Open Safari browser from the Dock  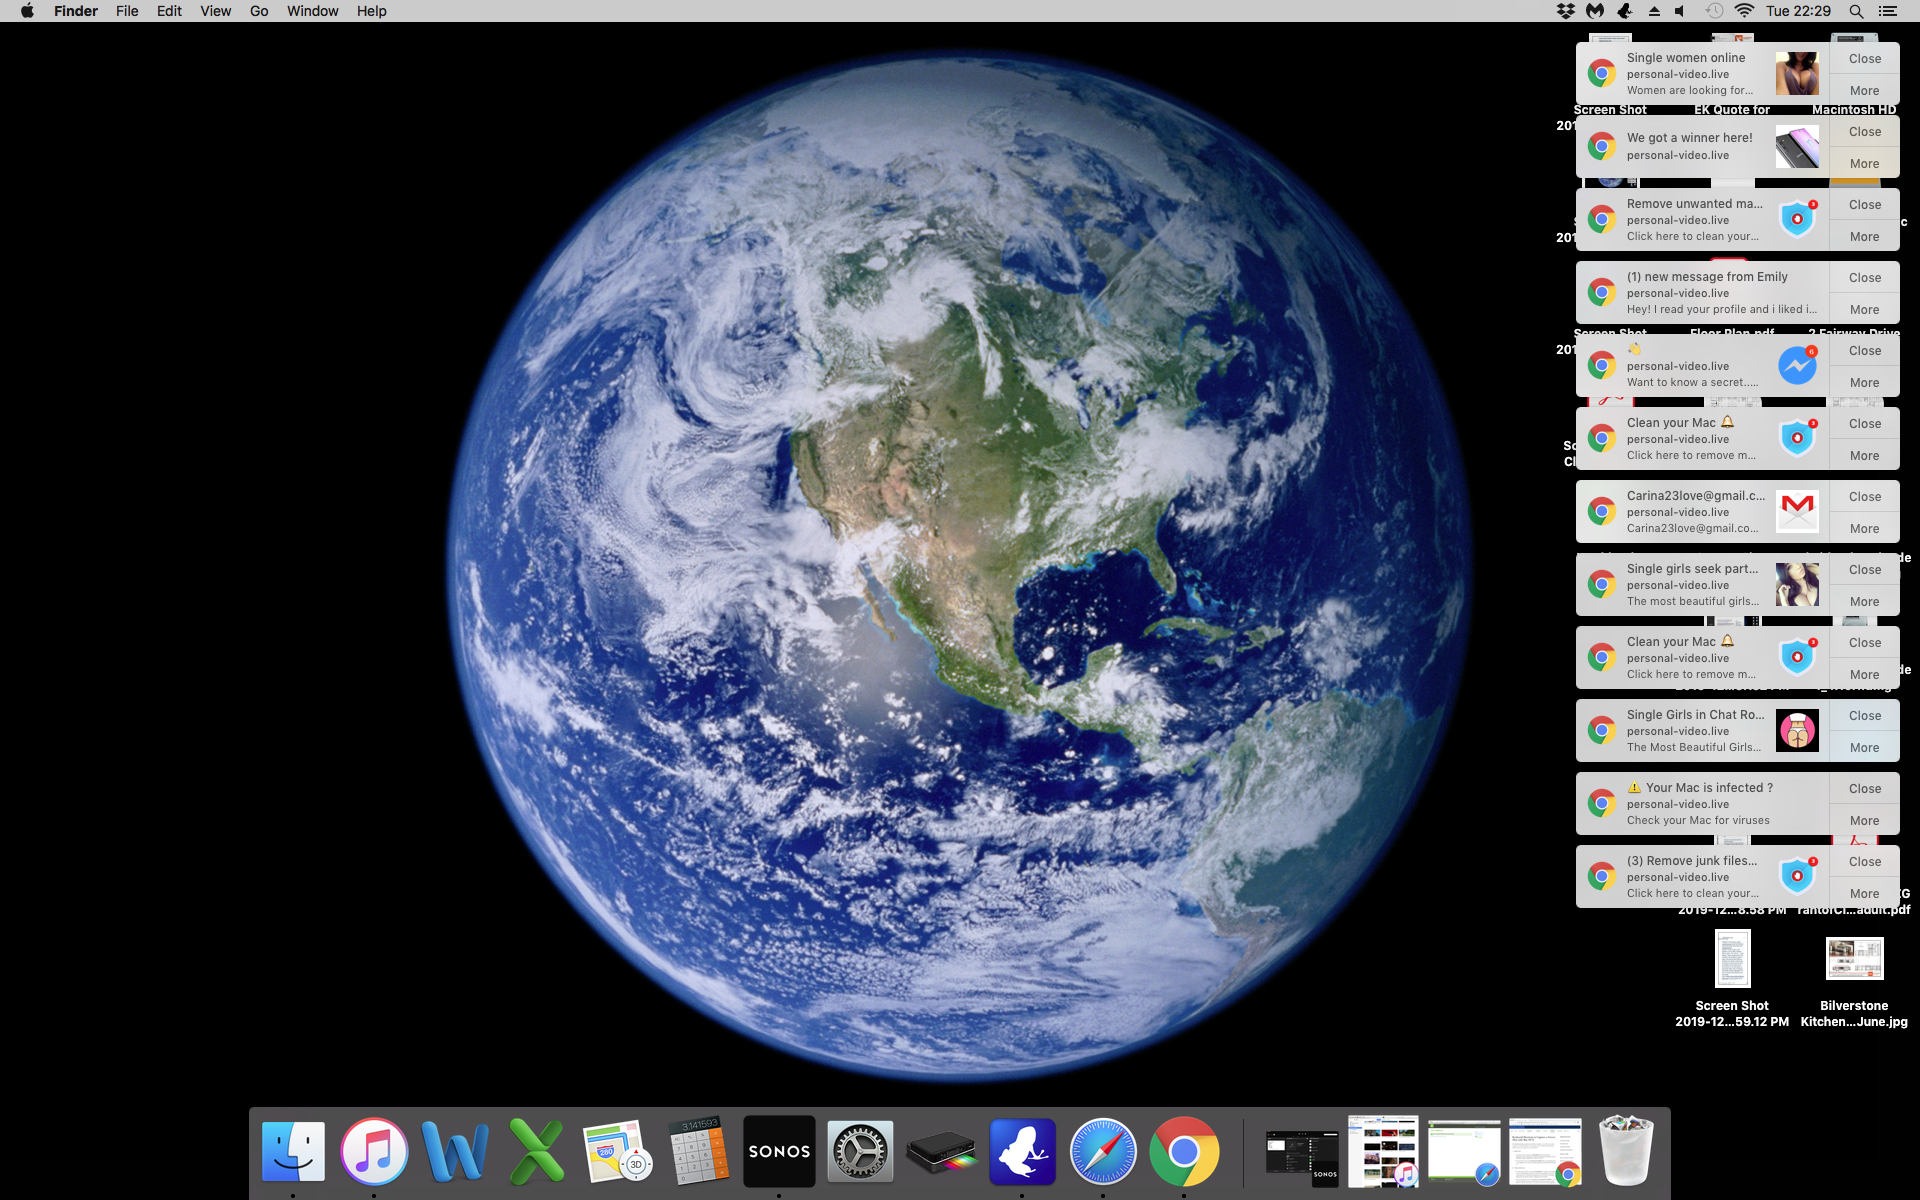(x=1103, y=1151)
